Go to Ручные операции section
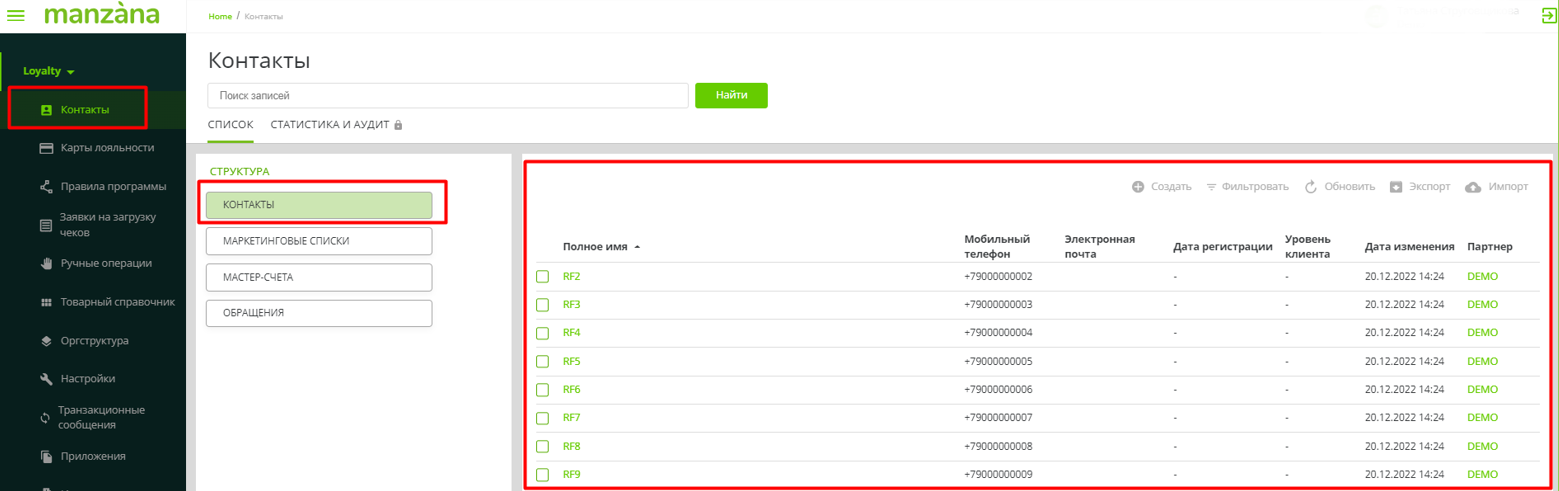The height and width of the screenshot is (491, 1559). 106,264
